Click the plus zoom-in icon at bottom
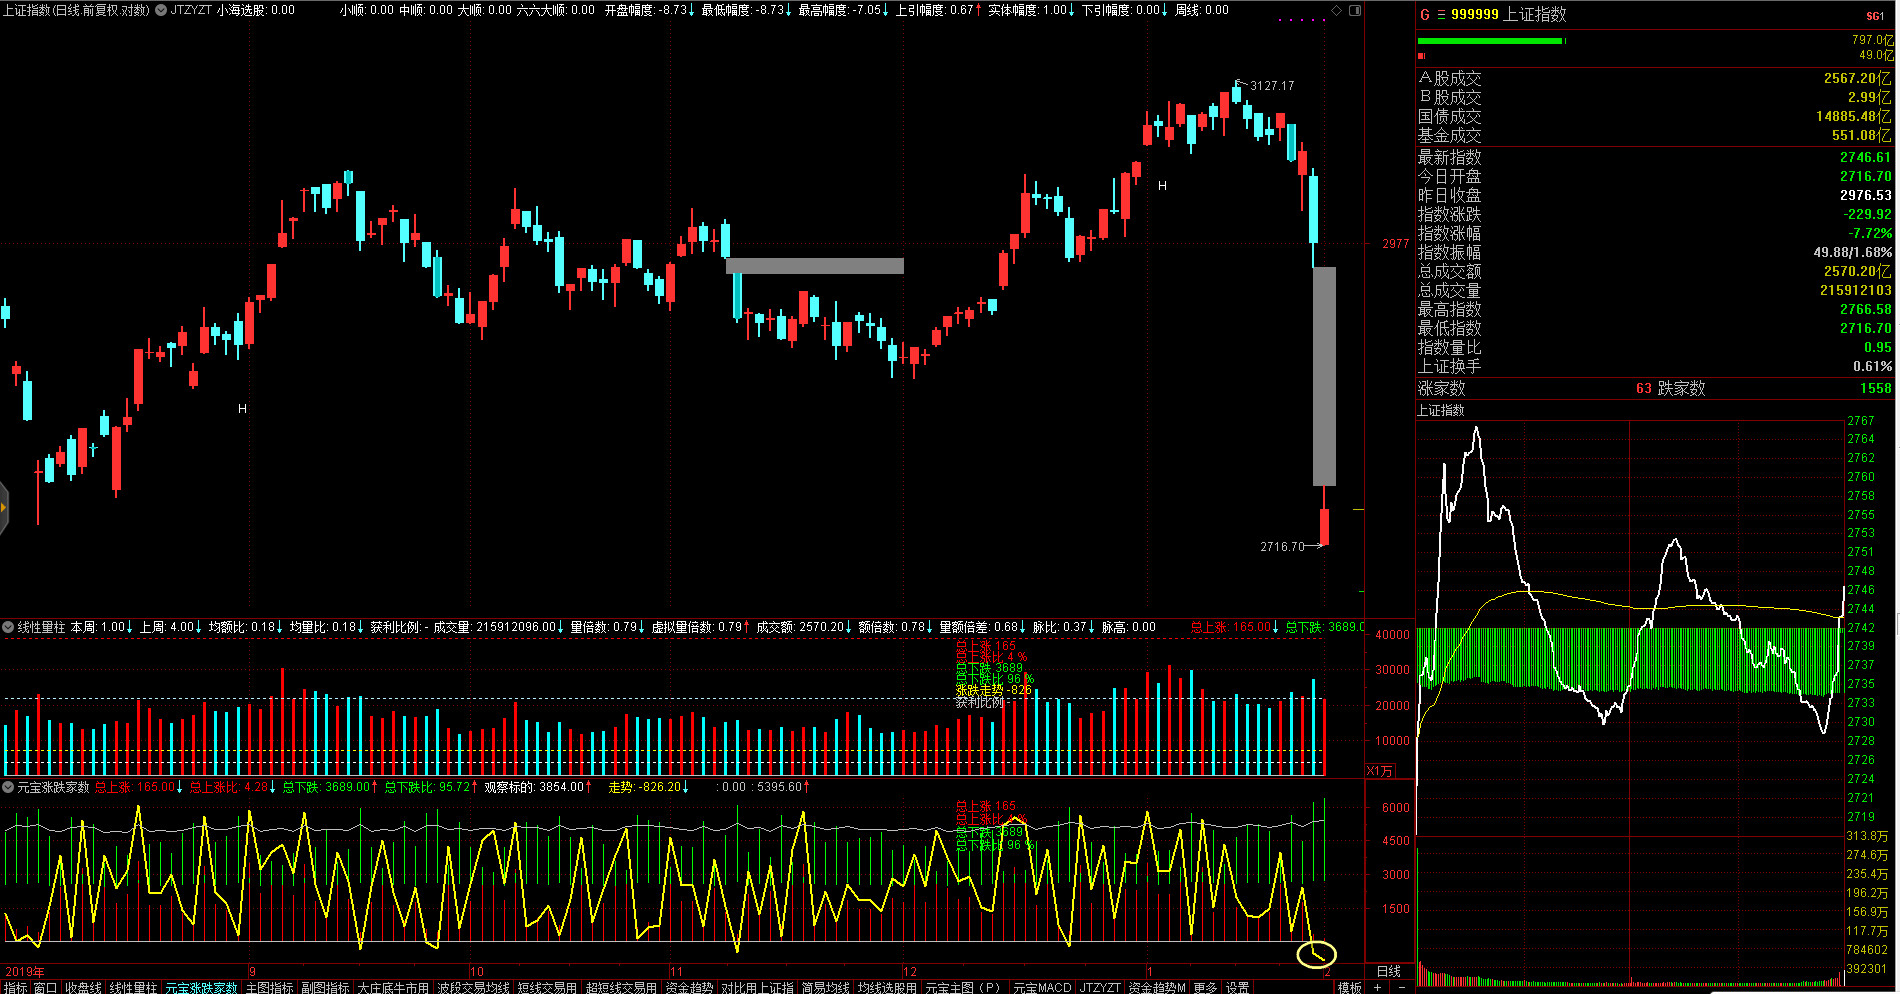Image resolution: width=1900 pixels, height=994 pixels. (x=1378, y=987)
